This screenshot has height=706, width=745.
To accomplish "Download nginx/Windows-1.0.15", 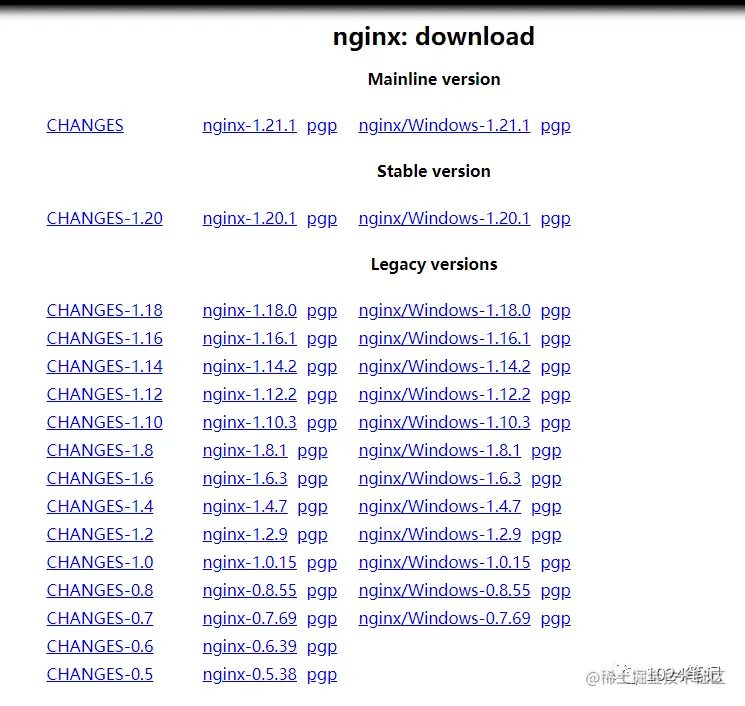I will [444, 563].
